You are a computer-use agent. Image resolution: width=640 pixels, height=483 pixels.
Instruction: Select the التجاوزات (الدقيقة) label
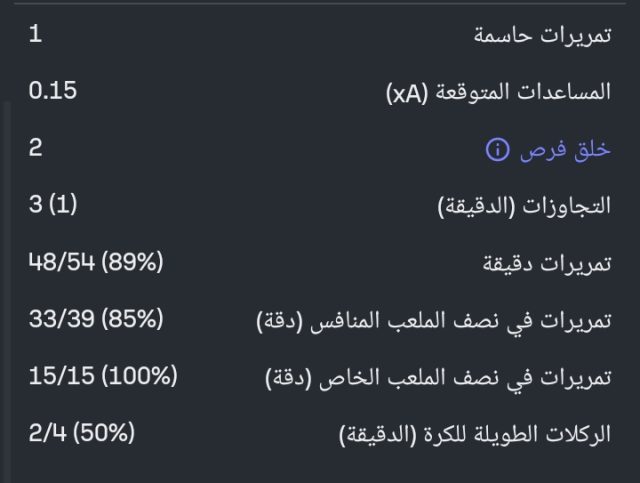[524, 207]
